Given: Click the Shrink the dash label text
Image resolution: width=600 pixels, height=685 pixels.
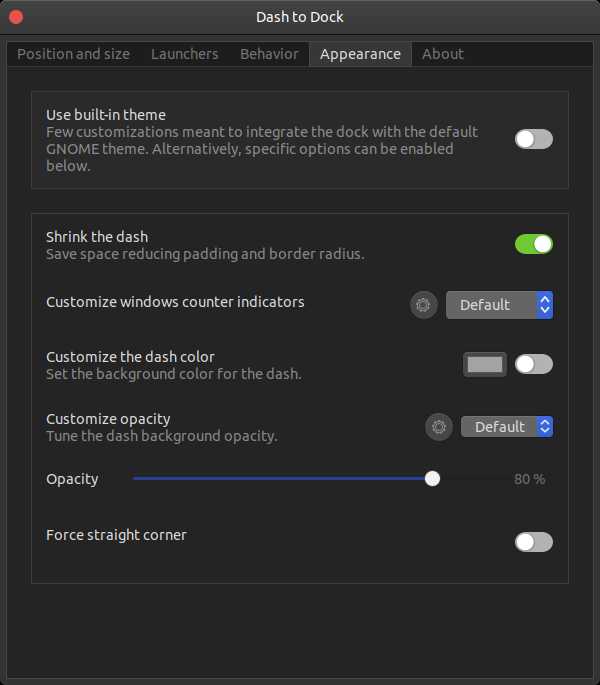Looking at the screenshot, I should click(x=97, y=237).
